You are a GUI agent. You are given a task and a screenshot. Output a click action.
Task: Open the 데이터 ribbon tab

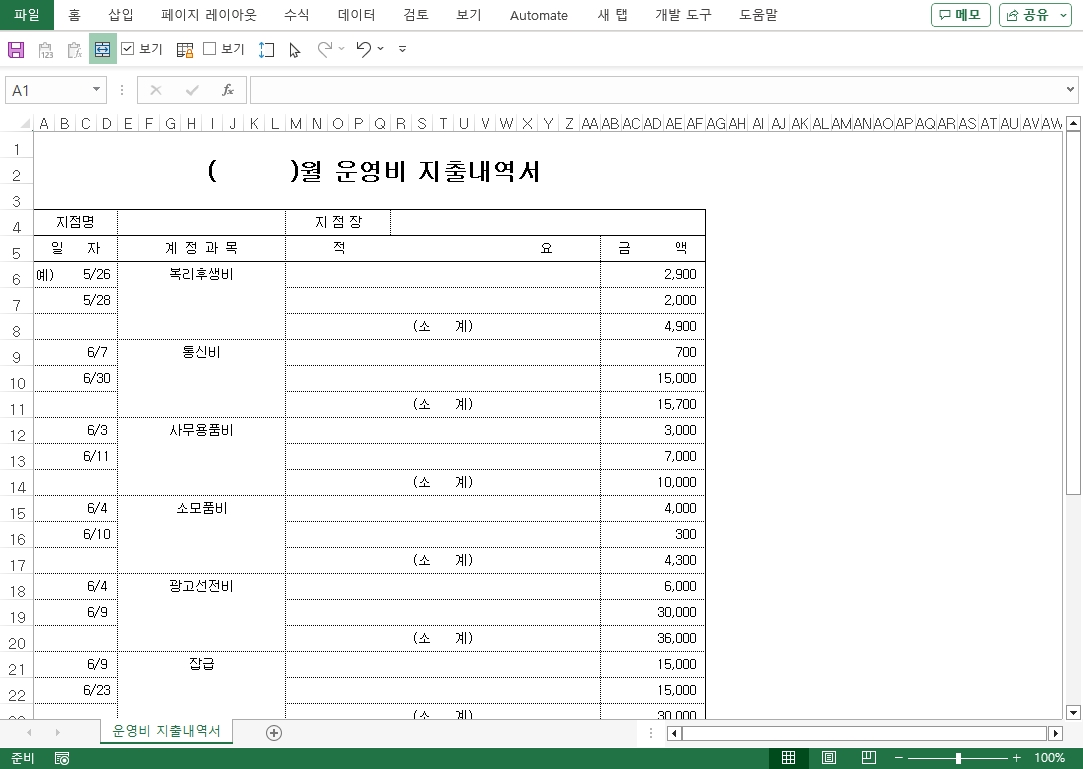point(356,15)
